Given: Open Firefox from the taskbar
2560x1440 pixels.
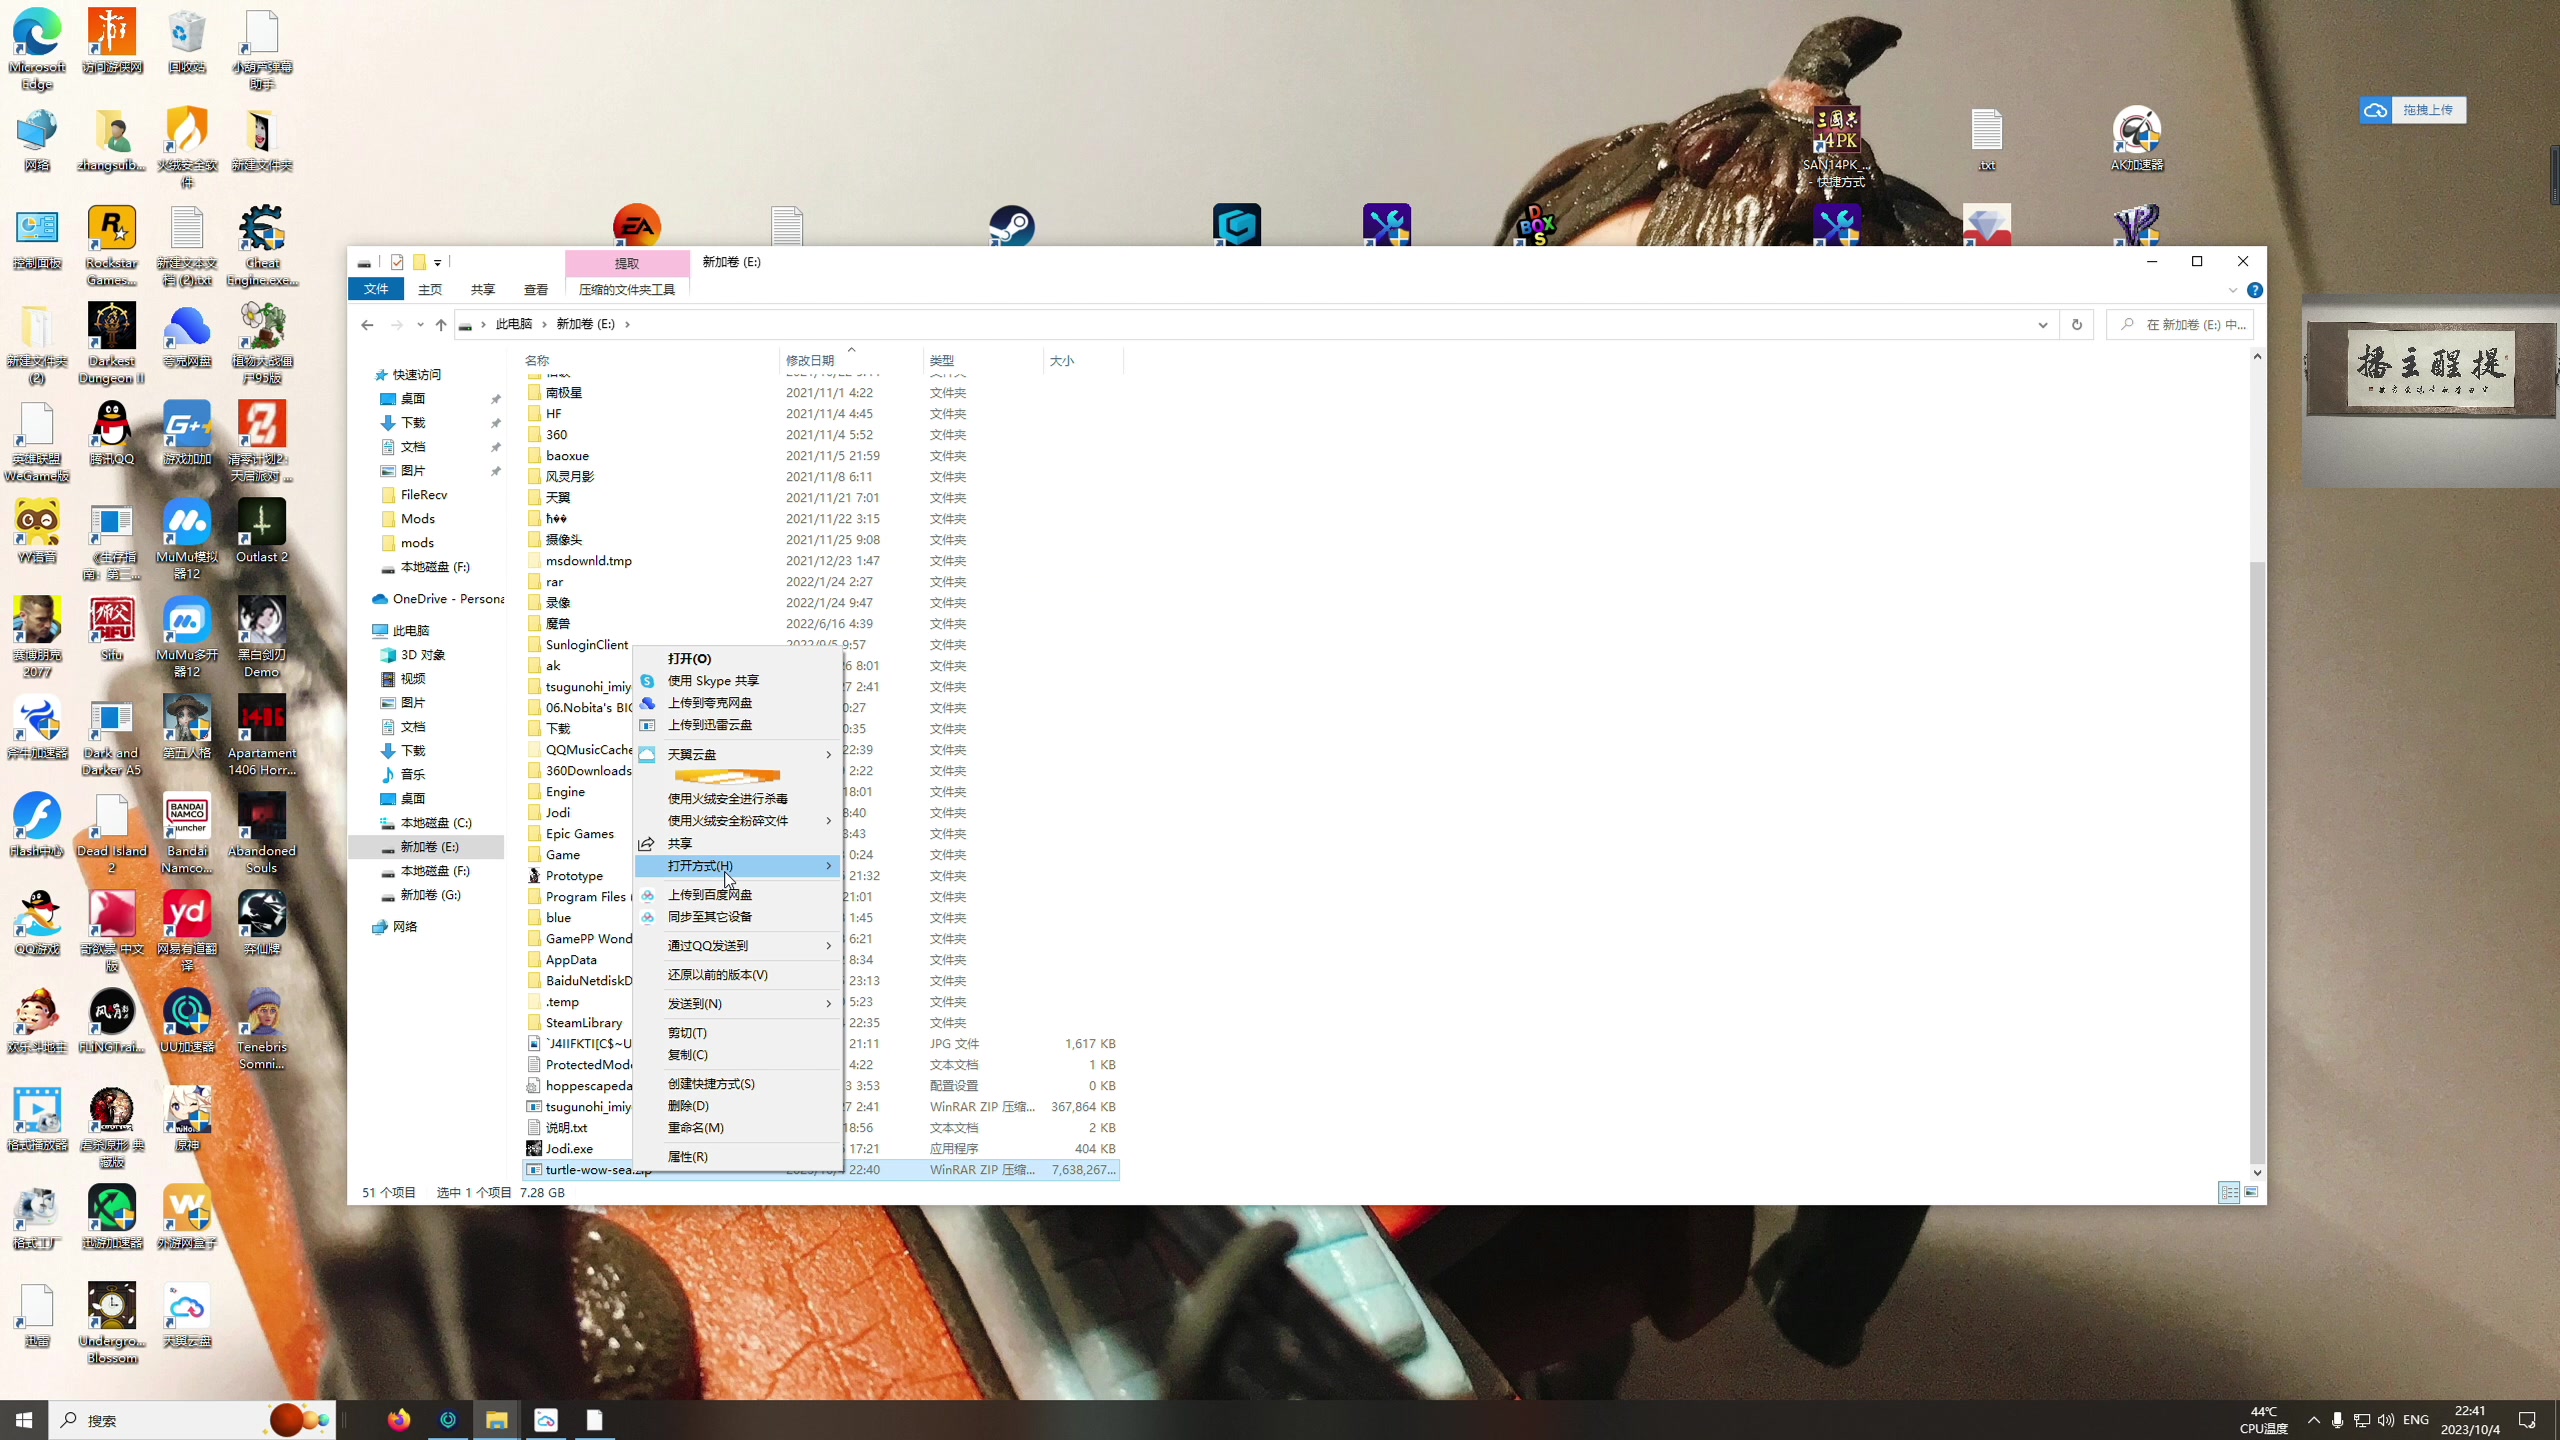Looking at the screenshot, I should 399,1420.
